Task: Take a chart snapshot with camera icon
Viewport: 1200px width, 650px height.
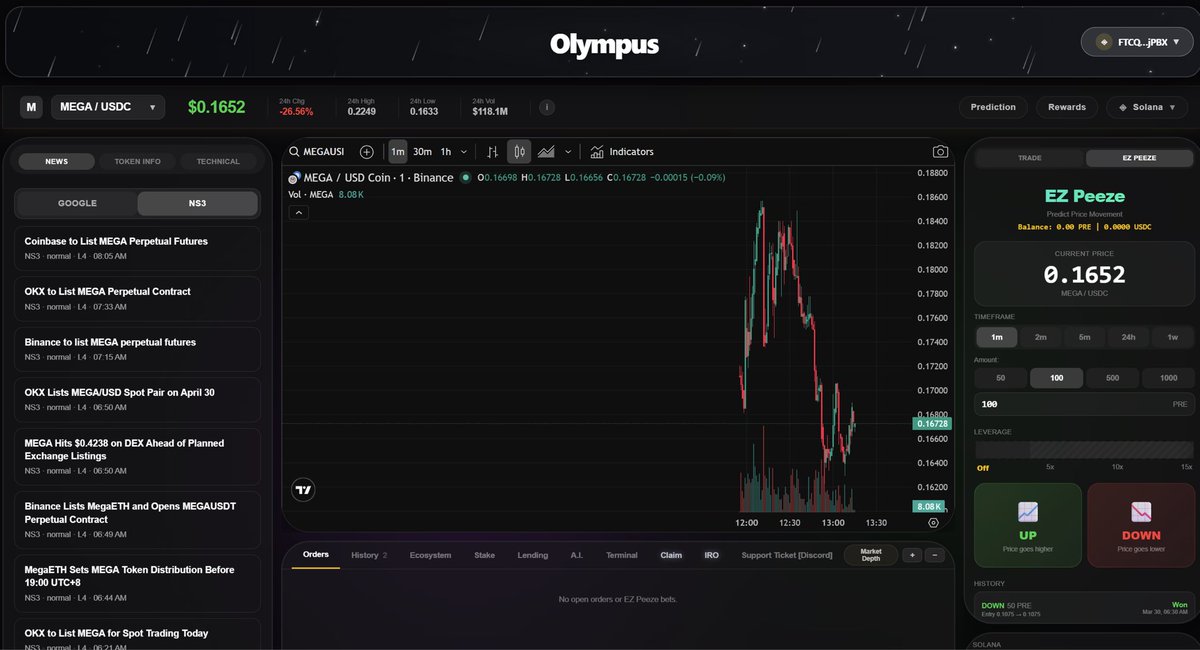Action: pyautogui.click(x=940, y=152)
